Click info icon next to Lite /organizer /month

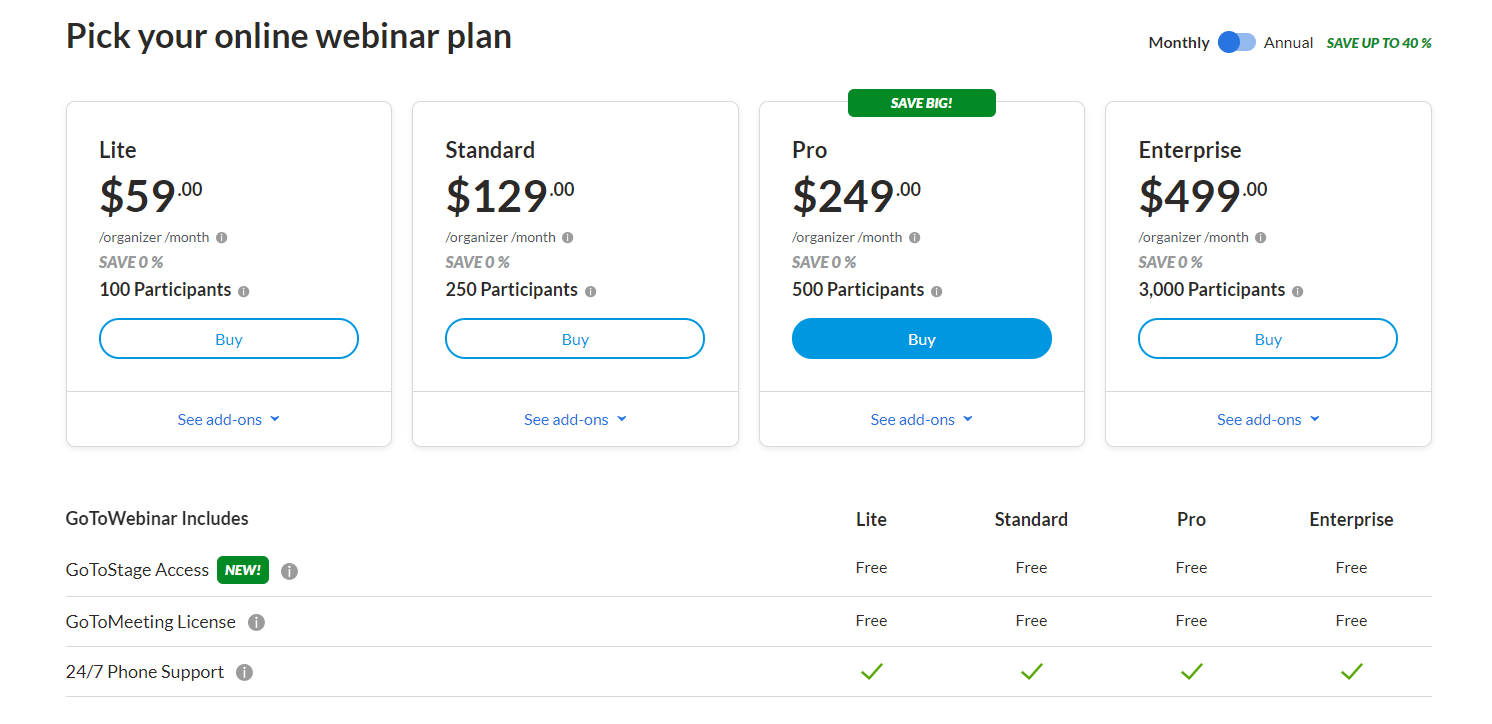(222, 238)
